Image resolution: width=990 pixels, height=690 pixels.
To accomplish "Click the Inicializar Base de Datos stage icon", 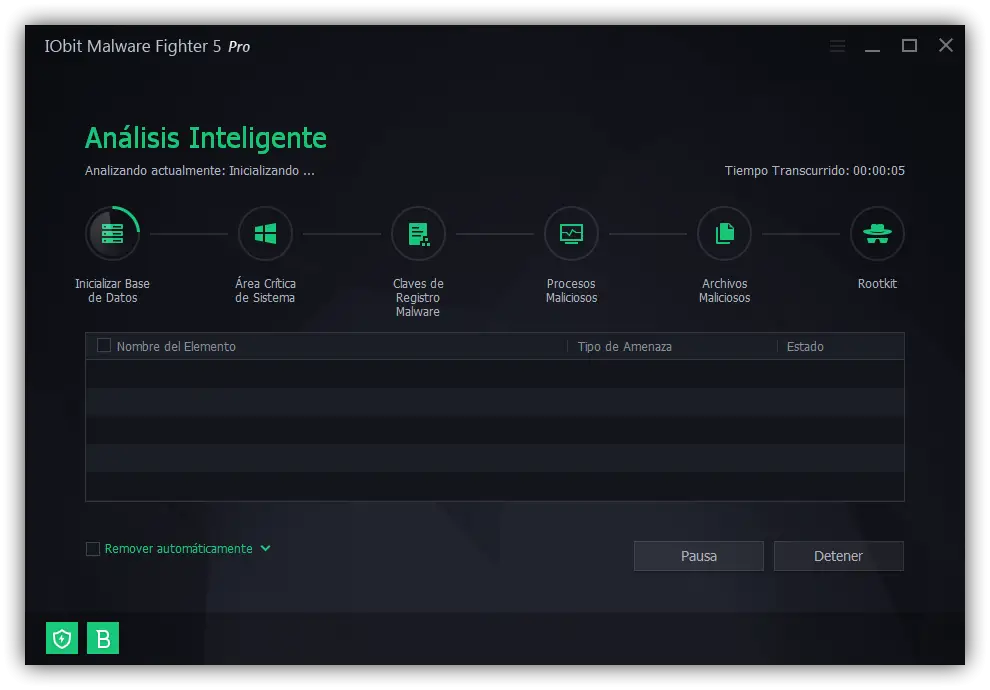I will [112, 234].
